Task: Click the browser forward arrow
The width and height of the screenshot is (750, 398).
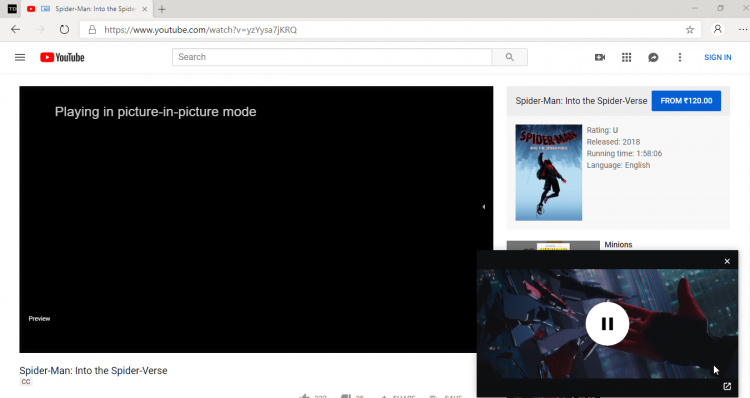Action: pos(40,30)
